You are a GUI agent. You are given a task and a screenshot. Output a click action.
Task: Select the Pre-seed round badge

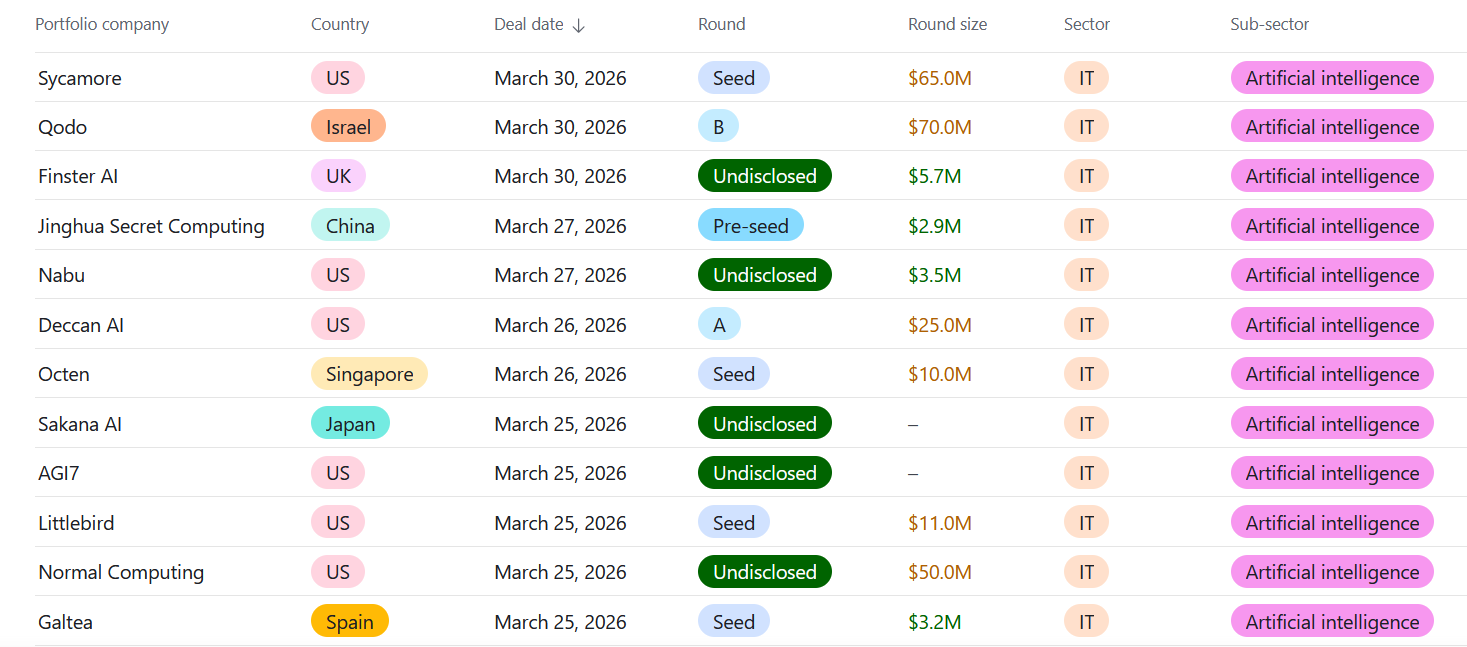pyautogui.click(x=750, y=226)
